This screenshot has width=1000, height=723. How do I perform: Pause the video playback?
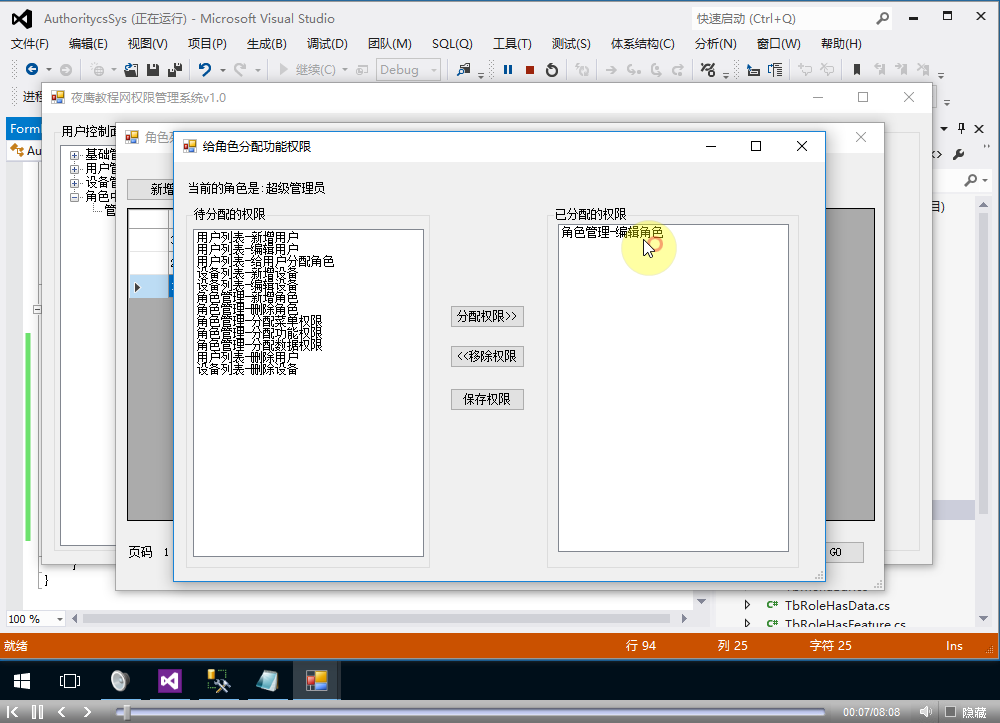pyautogui.click(x=37, y=712)
